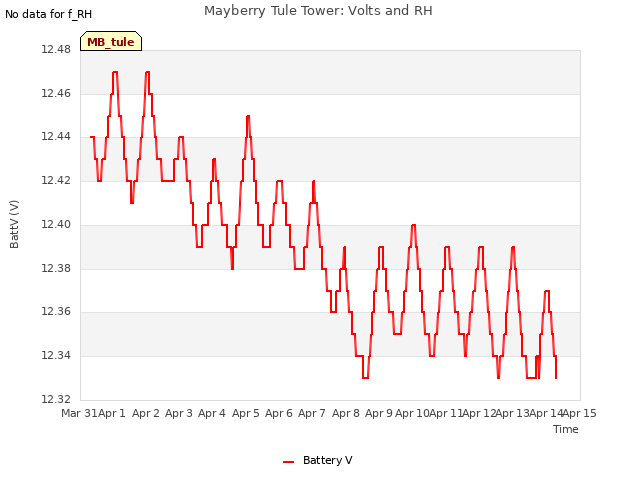Click the Apr 3 x-axis date label
This screenshot has width=640, height=480.
click(x=179, y=413)
